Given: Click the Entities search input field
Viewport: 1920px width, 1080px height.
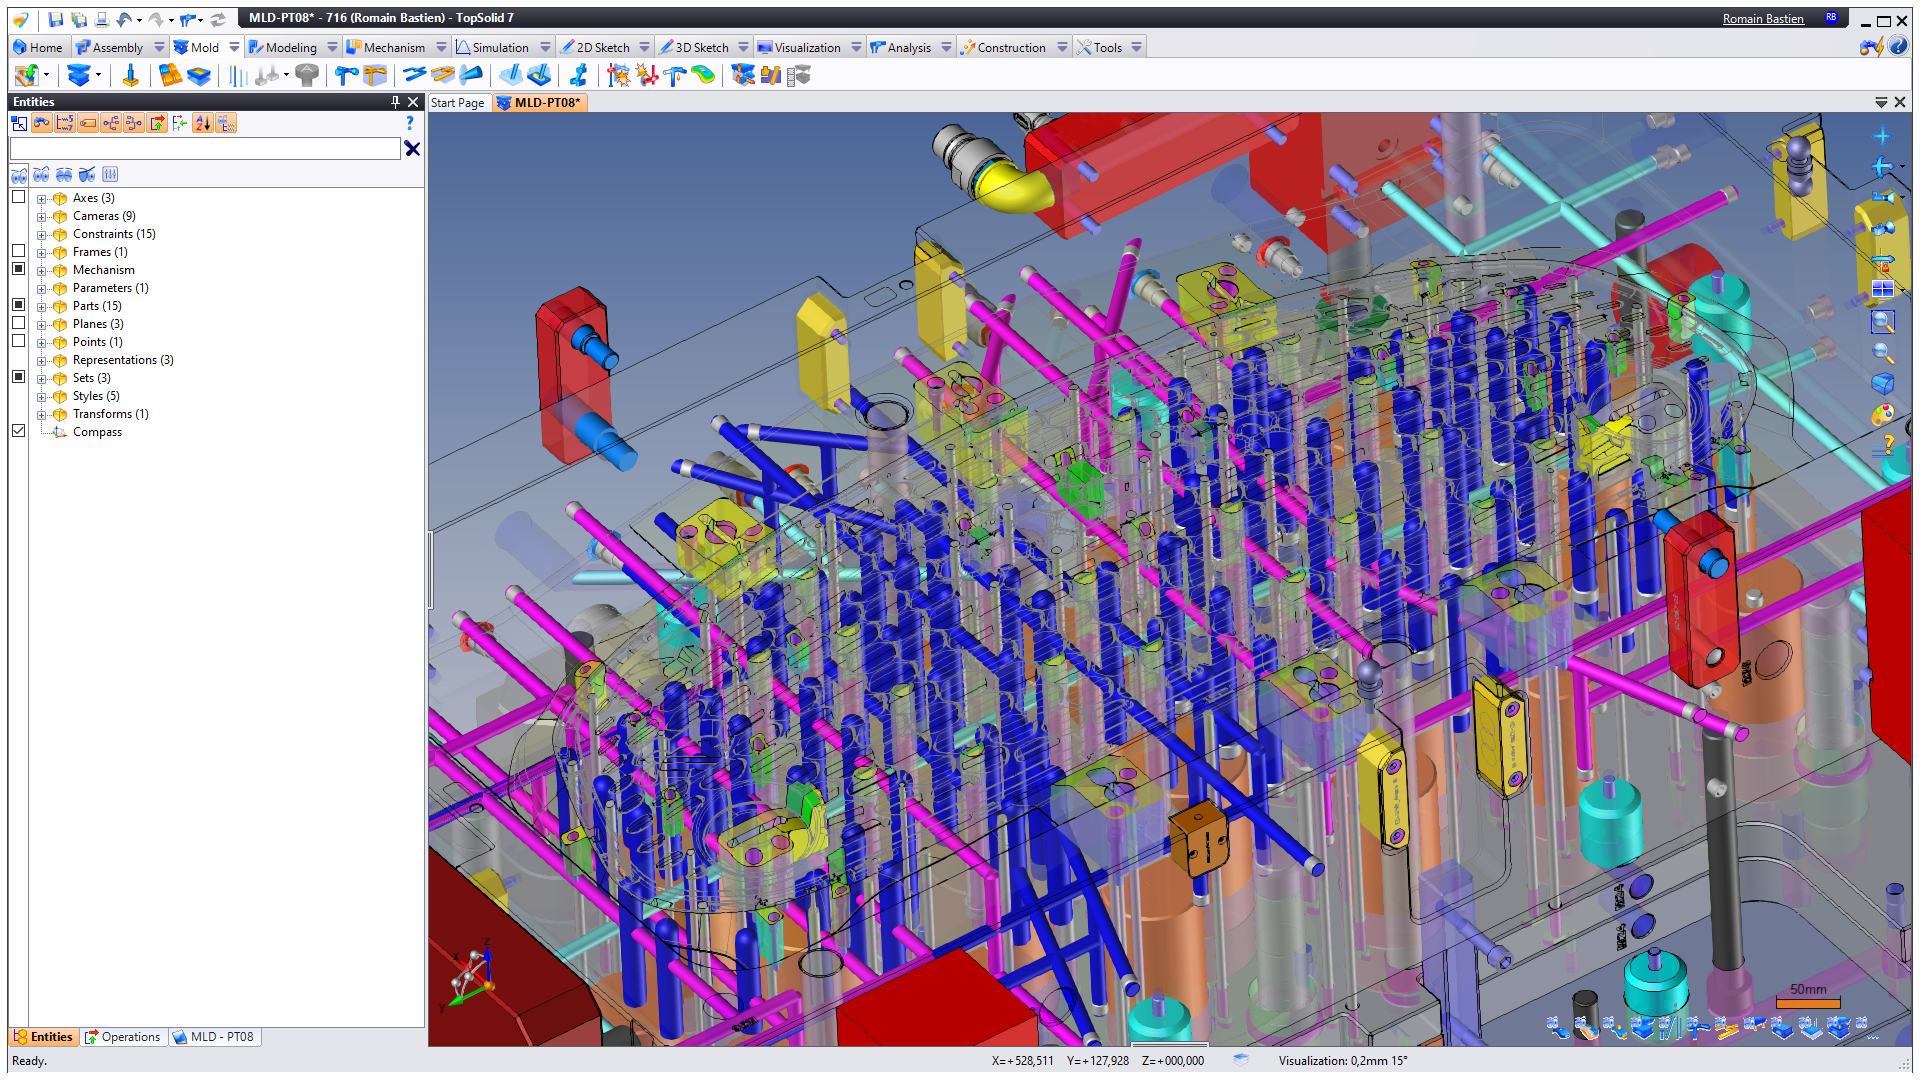Looking at the screenshot, I should 205,149.
